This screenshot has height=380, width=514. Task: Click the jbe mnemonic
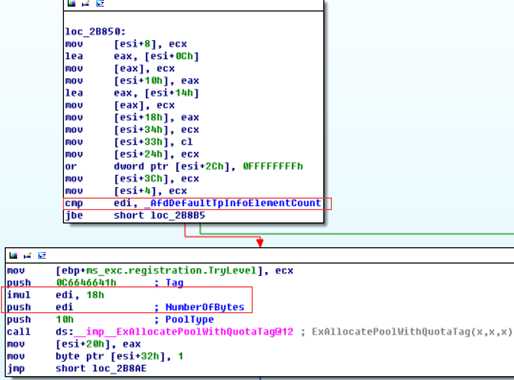click(x=74, y=215)
